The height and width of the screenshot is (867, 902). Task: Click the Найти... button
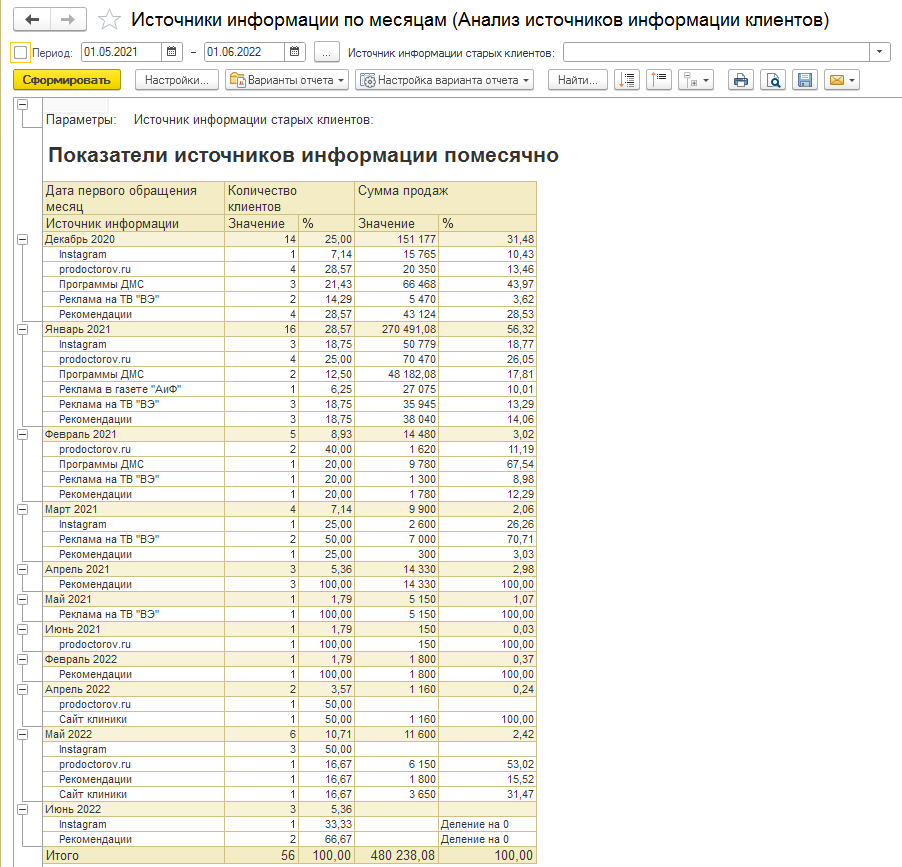[x=578, y=80]
